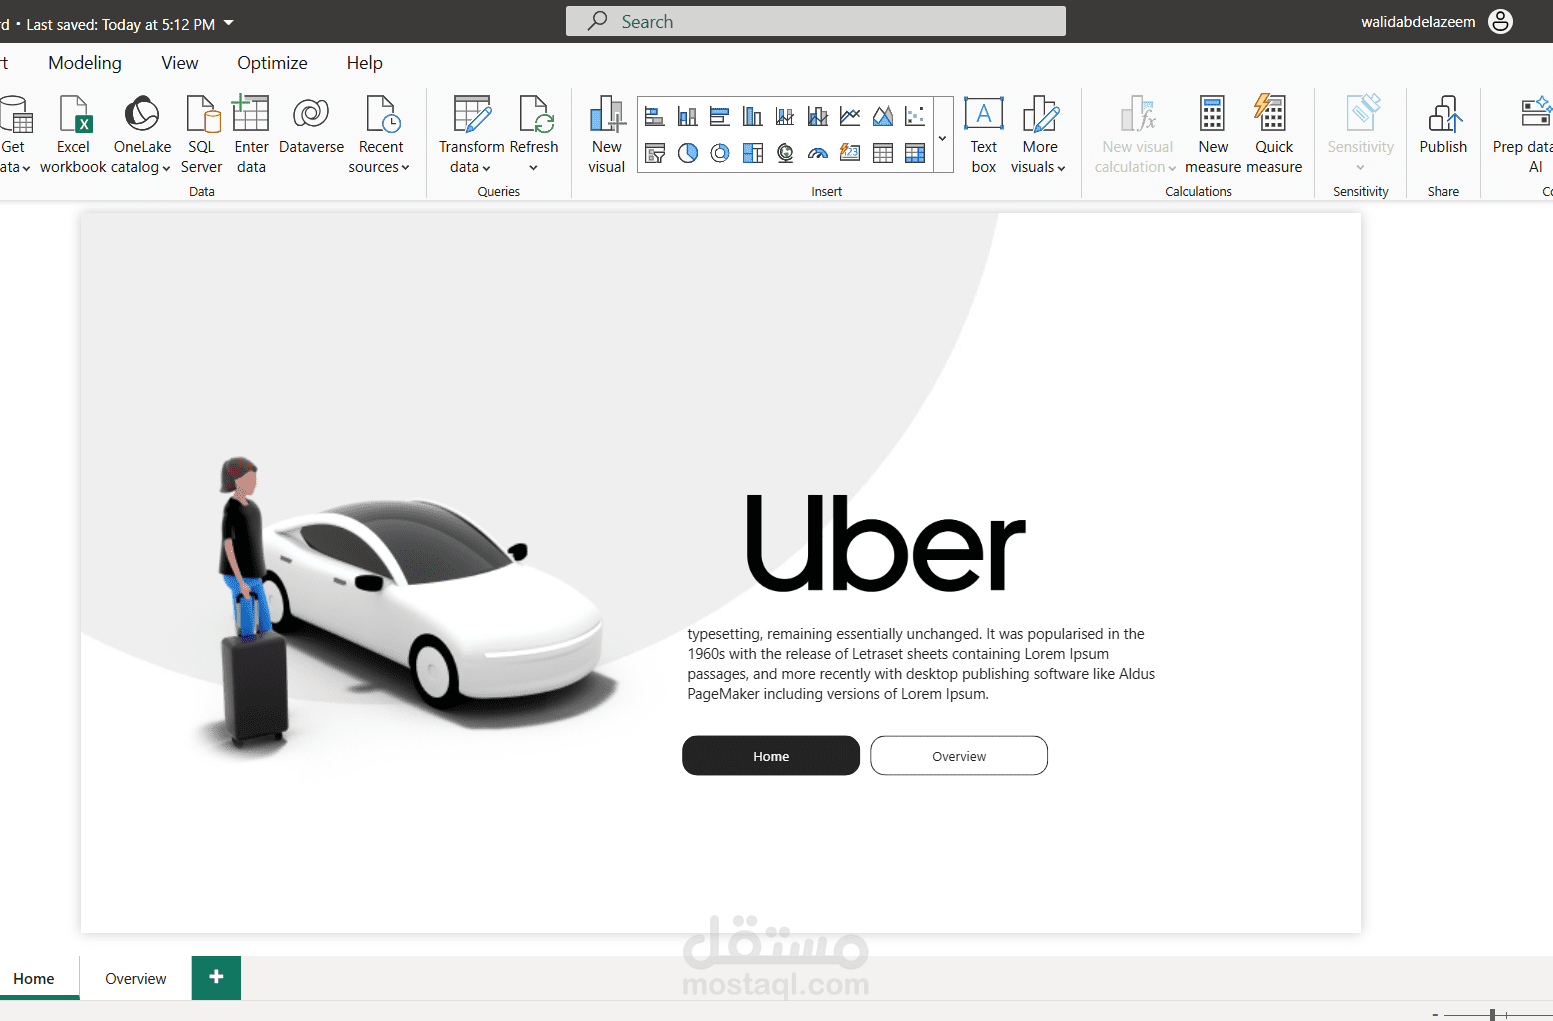Viewport: 1553px width, 1021px height.
Task: Insert a table visual
Action: 883,153
